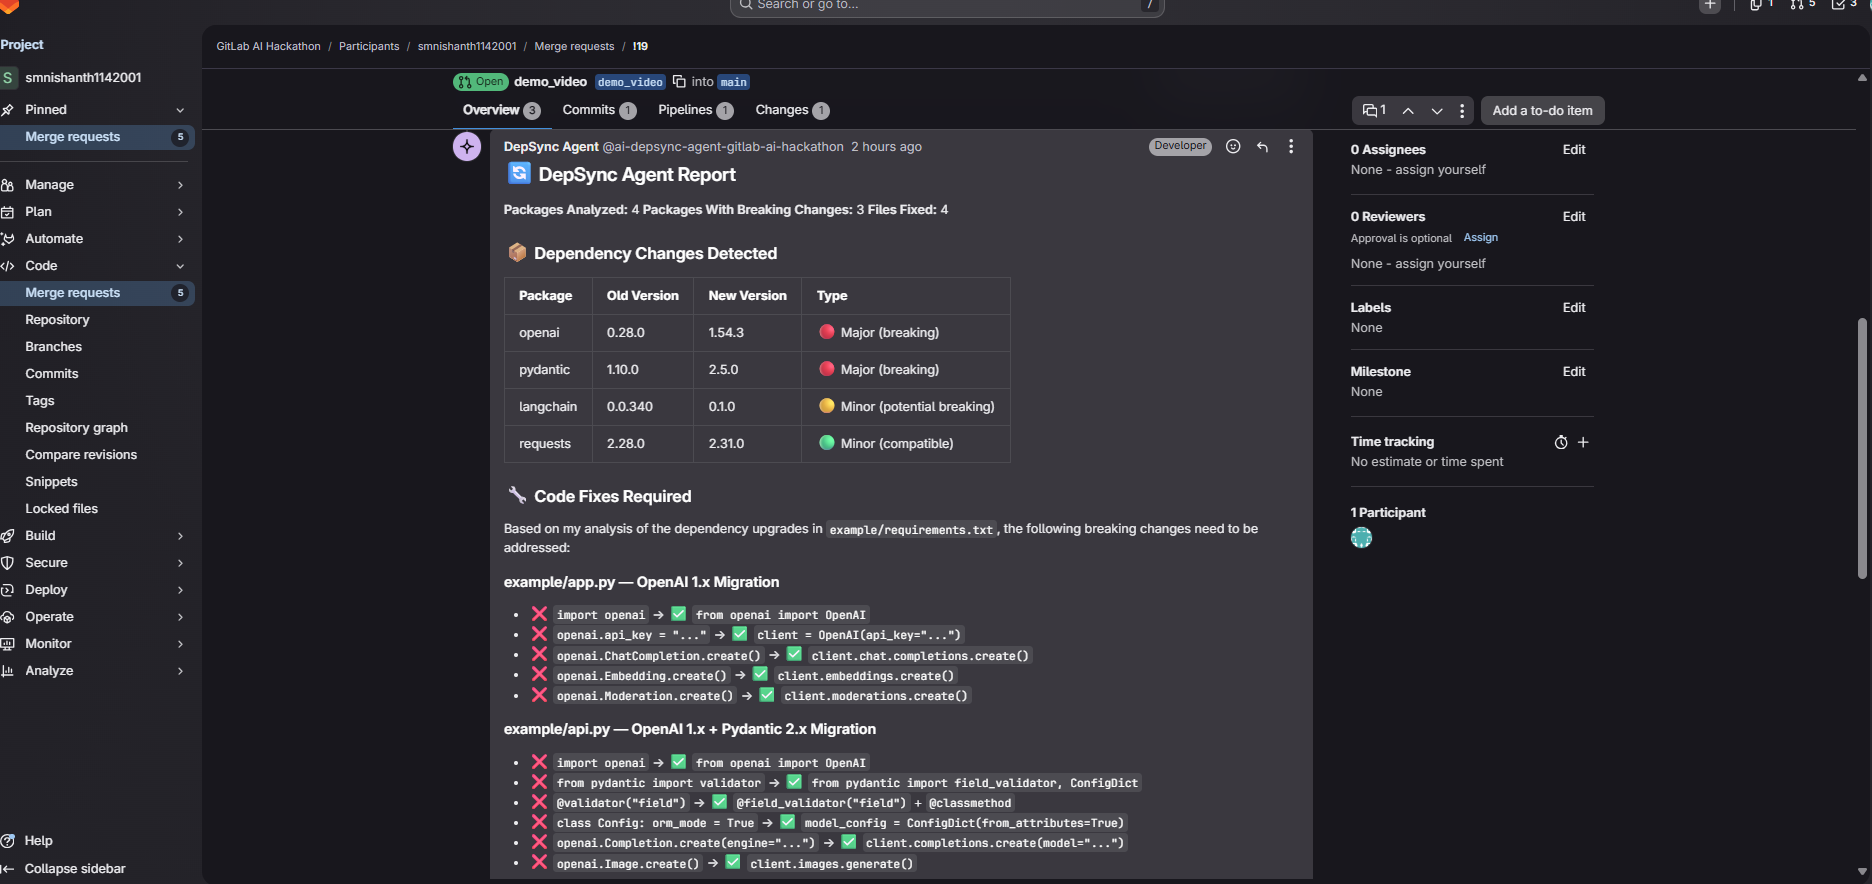This screenshot has height=884, width=1872.
Task: Add time entry plus icon
Action: [x=1583, y=442]
